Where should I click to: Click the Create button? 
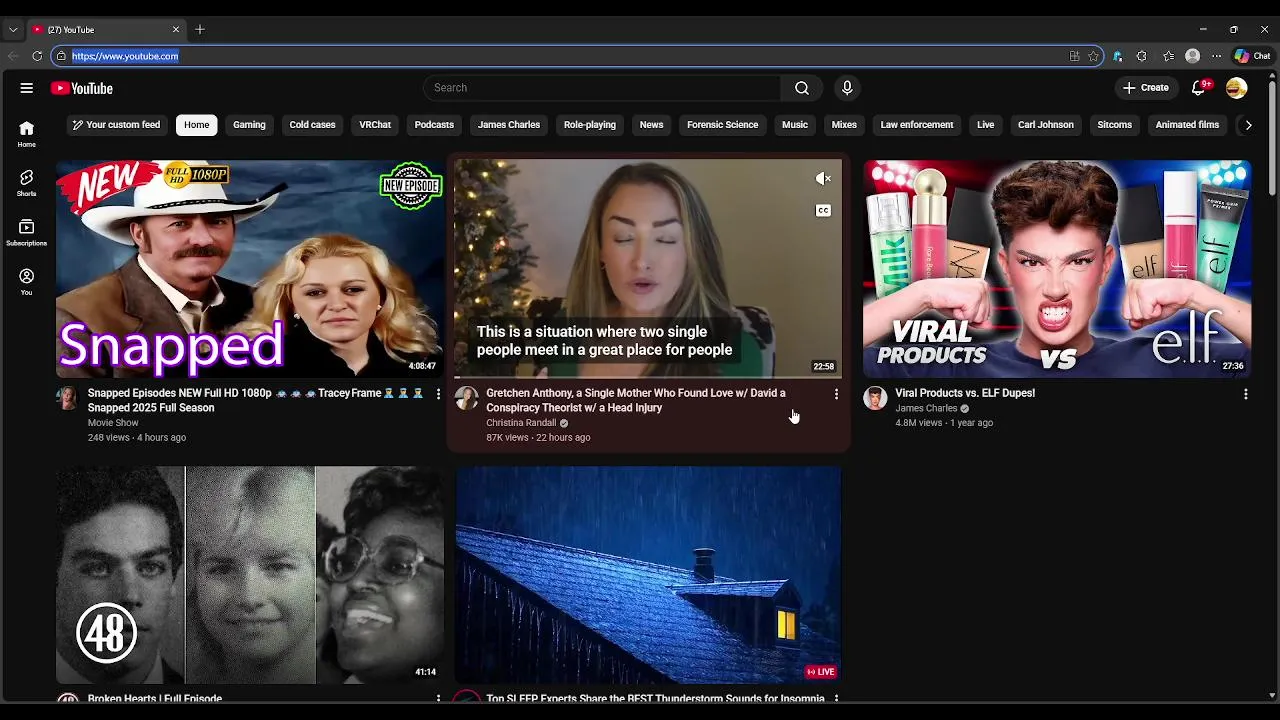[1146, 88]
